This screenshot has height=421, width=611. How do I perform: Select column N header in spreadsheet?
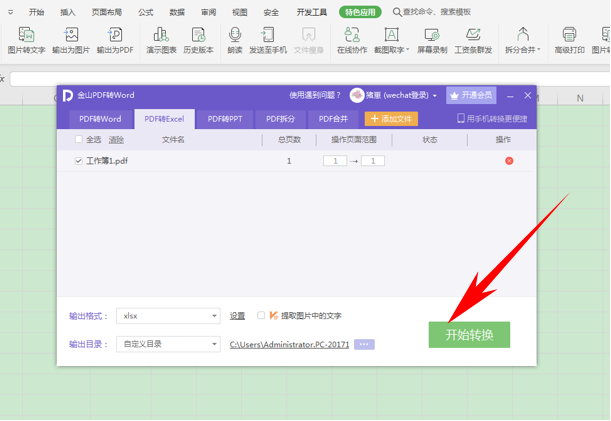[580, 99]
